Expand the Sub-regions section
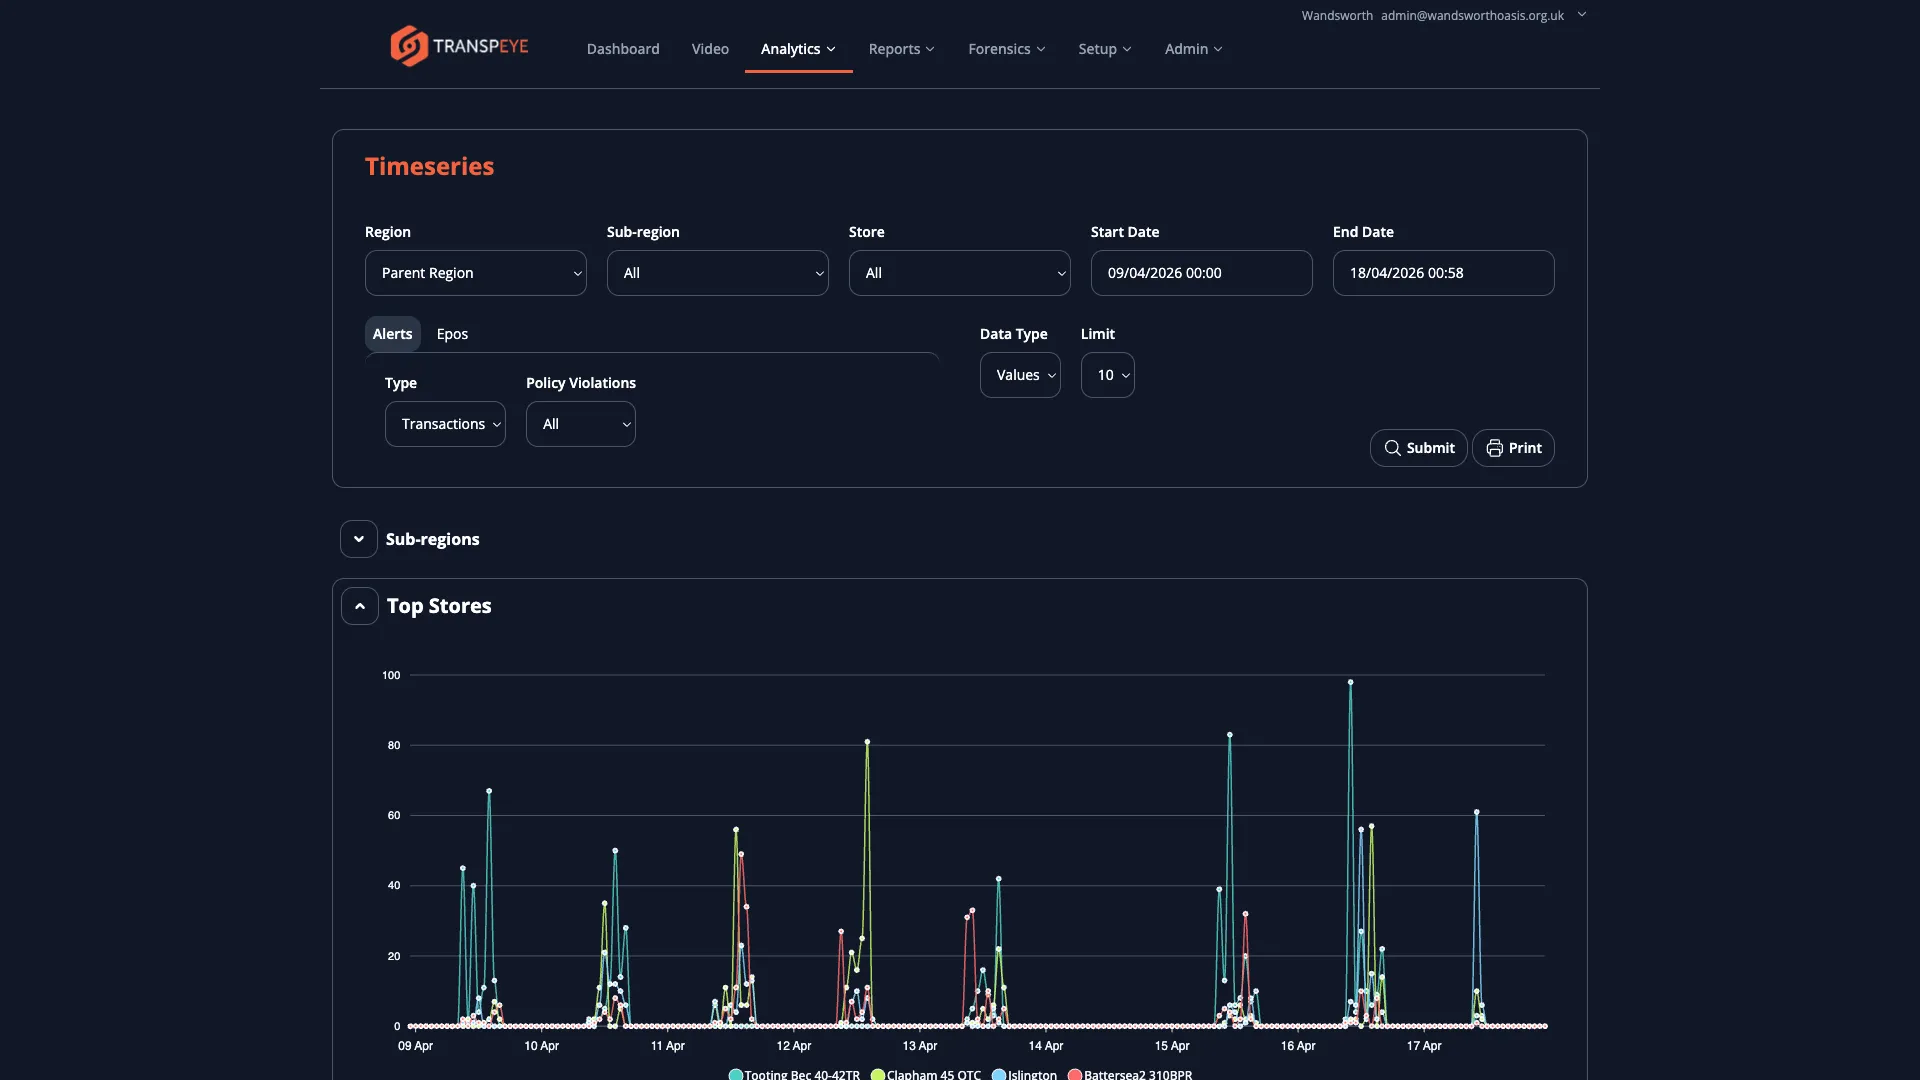1920x1080 pixels. 358,538
